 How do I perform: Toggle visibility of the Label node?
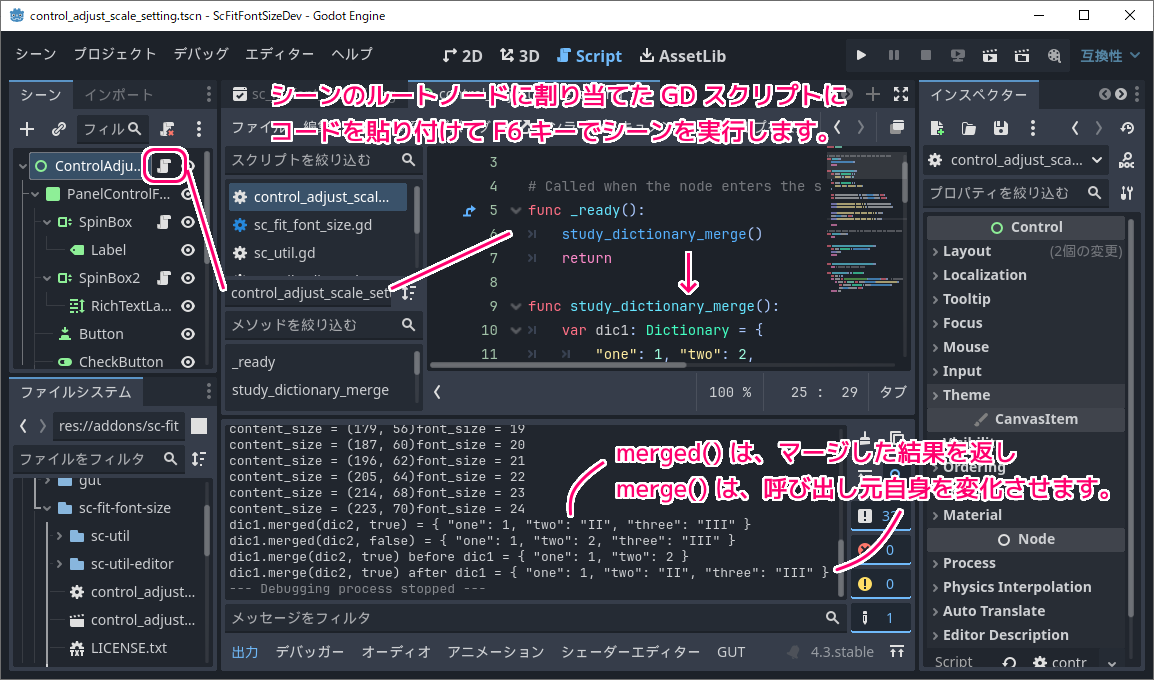point(187,250)
